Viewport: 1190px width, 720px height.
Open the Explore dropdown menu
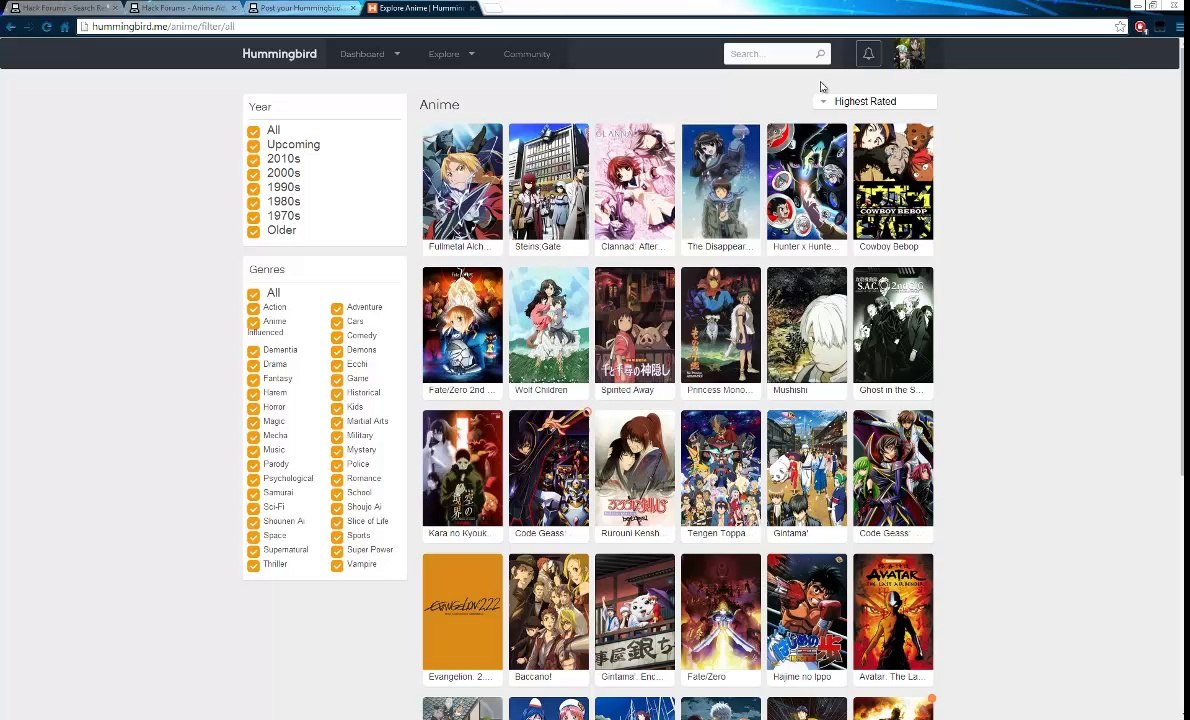pos(452,54)
